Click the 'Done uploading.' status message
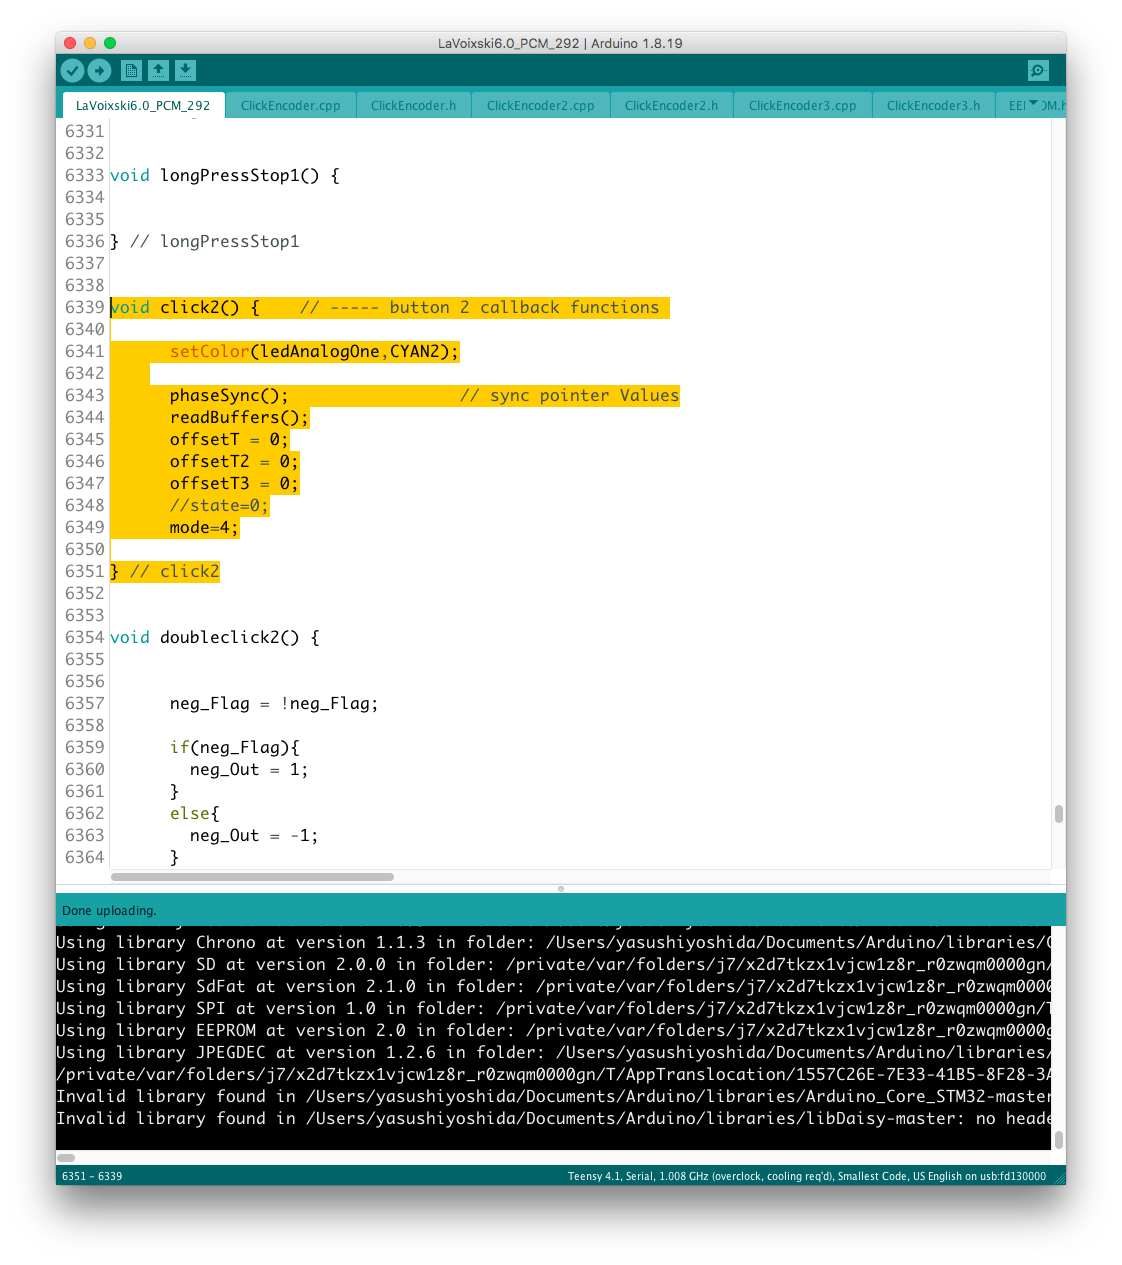Screen dimensions: 1122x1265 109,910
